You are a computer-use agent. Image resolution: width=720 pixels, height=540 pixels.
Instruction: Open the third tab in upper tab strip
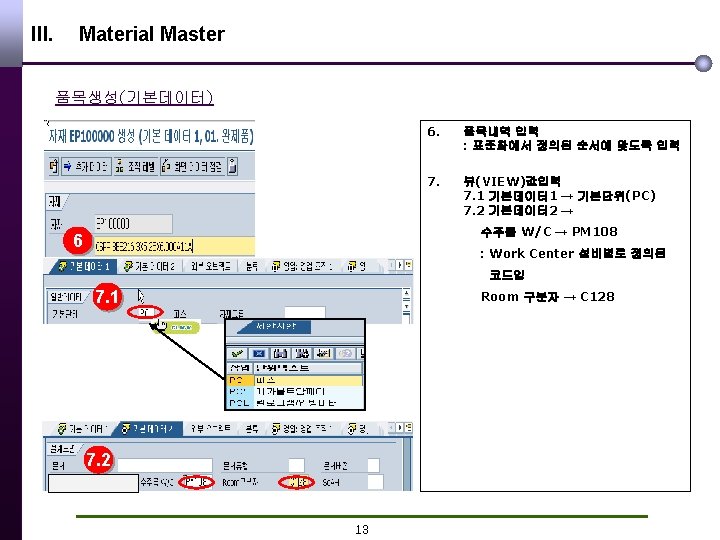pos(210,266)
